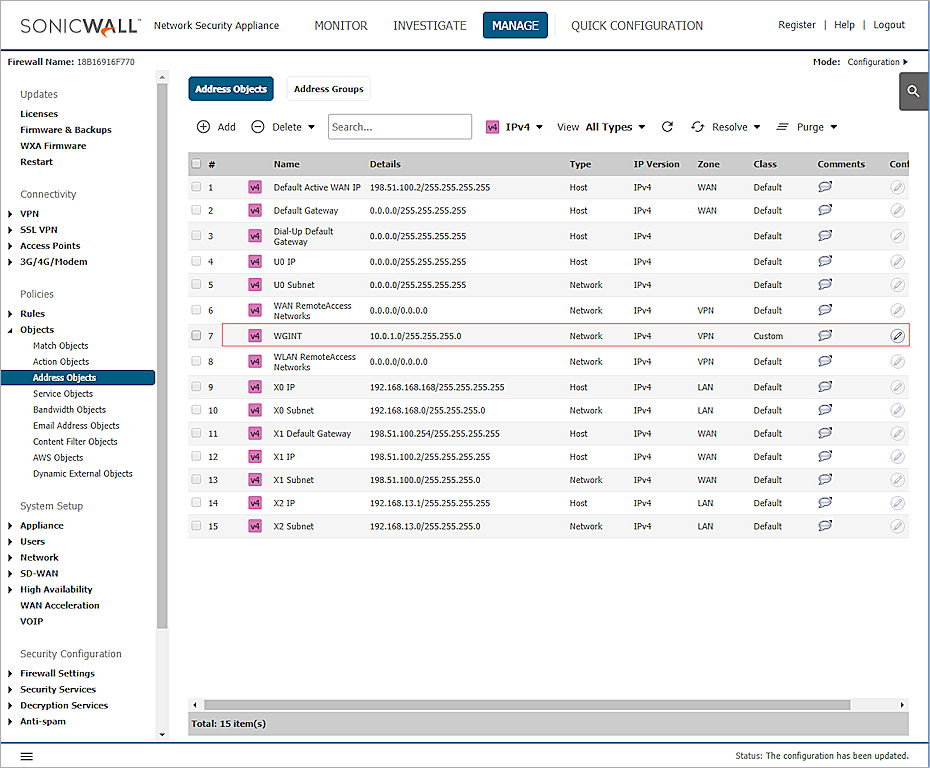The height and width of the screenshot is (768, 930).
Task: Click comment icon for X2 Subnet row
Action: (x=825, y=526)
